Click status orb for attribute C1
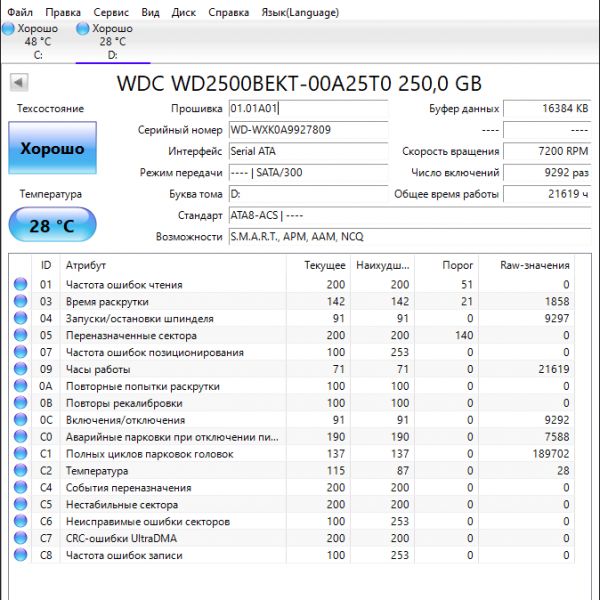The width and height of the screenshot is (600, 600). click(20, 453)
